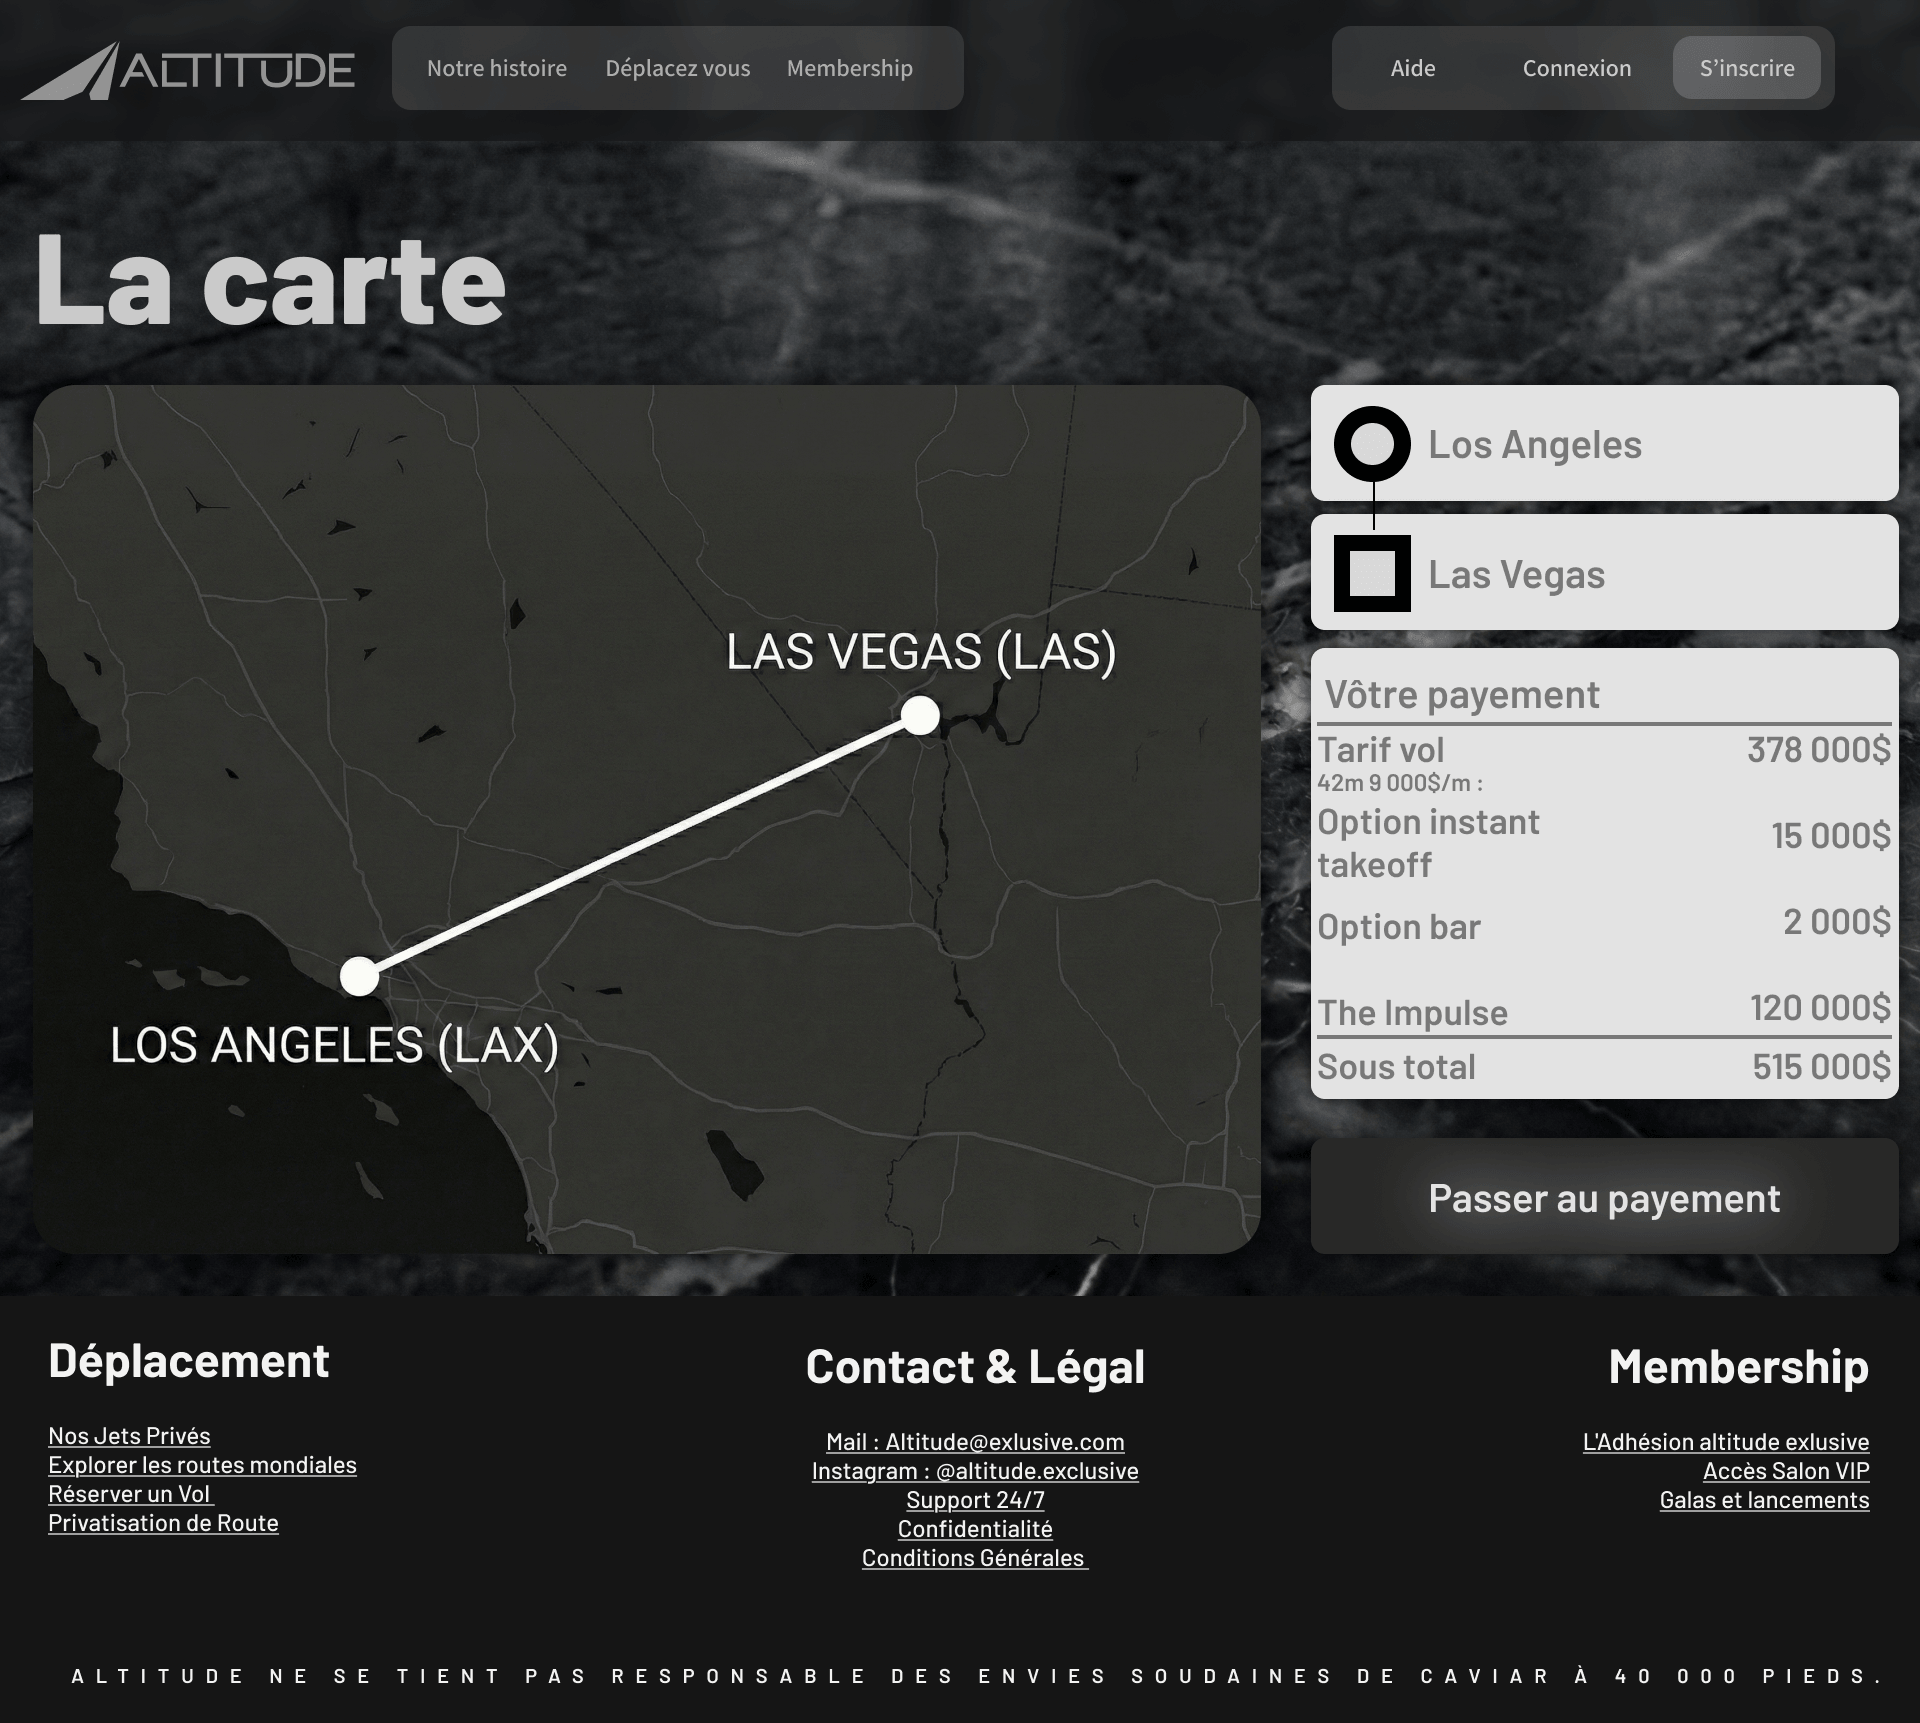The width and height of the screenshot is (1920, 1723).
Task: Click the Option bar label
Action: point(1398,927)
